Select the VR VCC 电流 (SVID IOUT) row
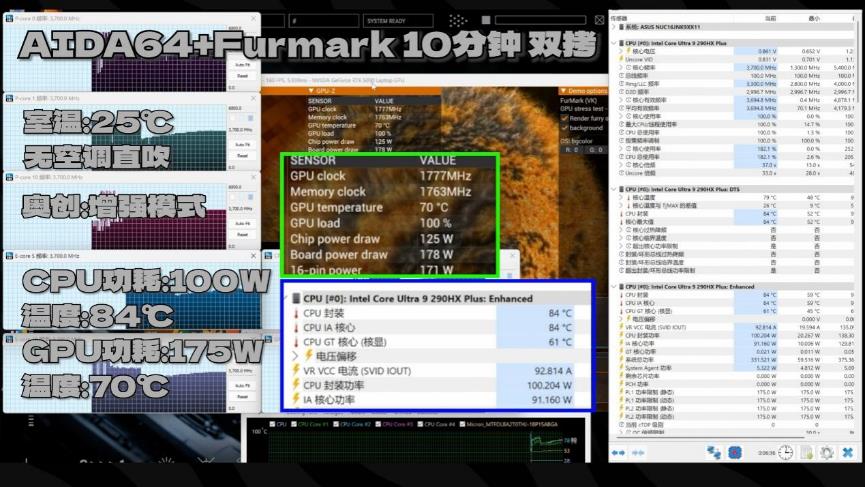Image resolution: width=865 pixels, height=487 pixels. pos(734,327)
